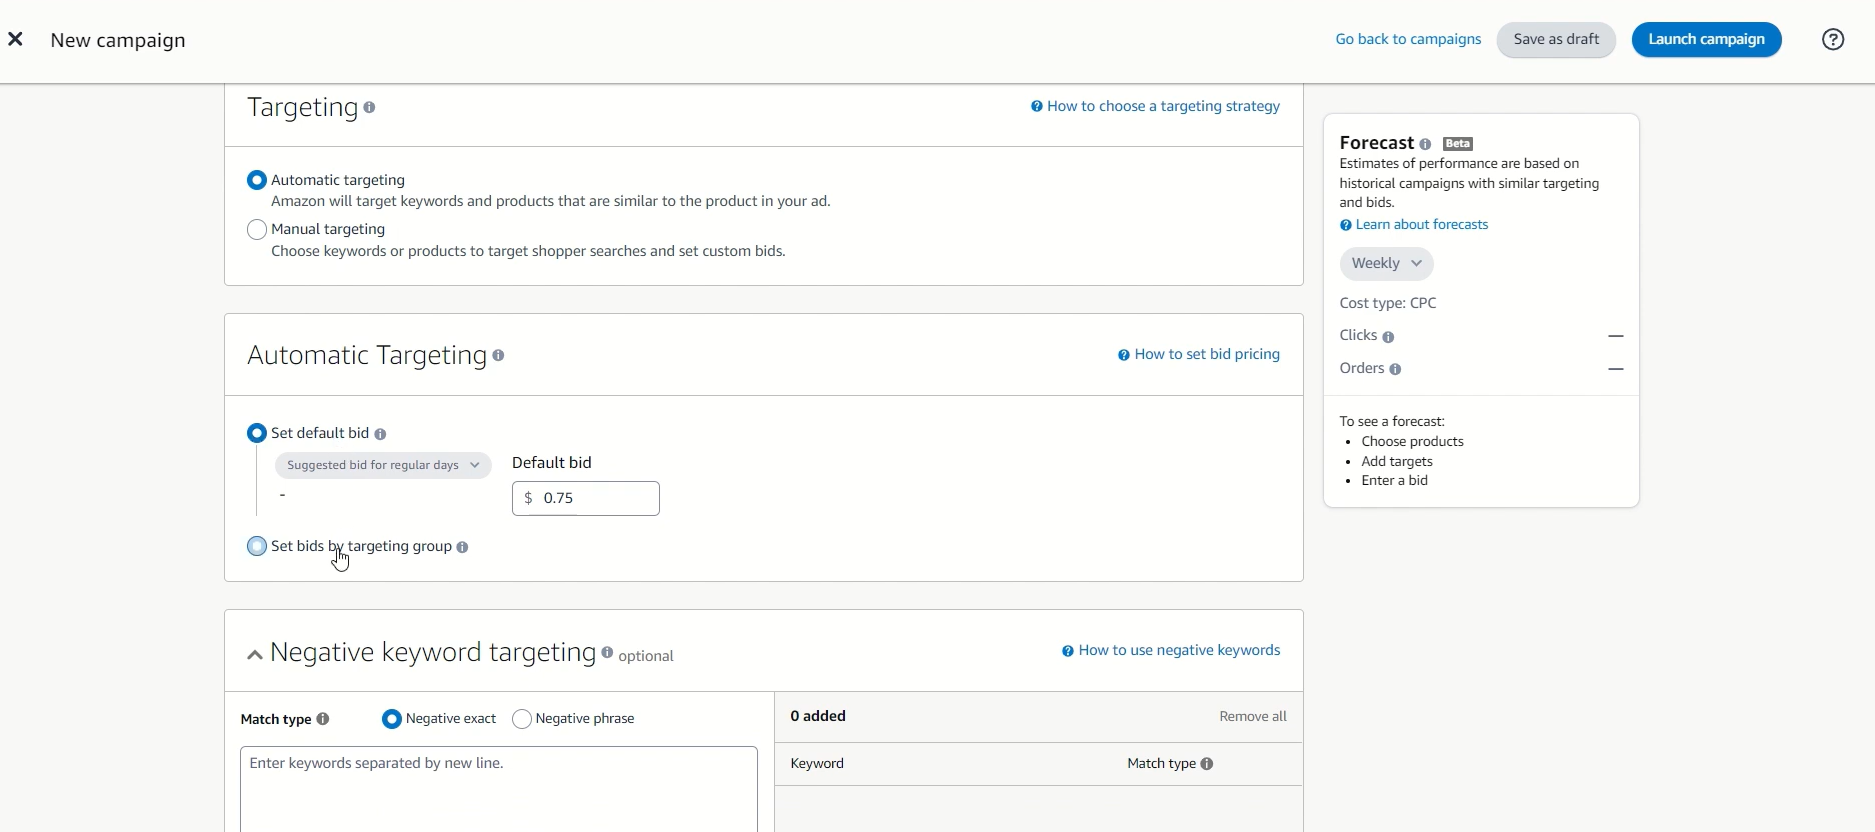Click info icon in Match type column header
Screen dimensions: 1875x832
pos(1207,764)
